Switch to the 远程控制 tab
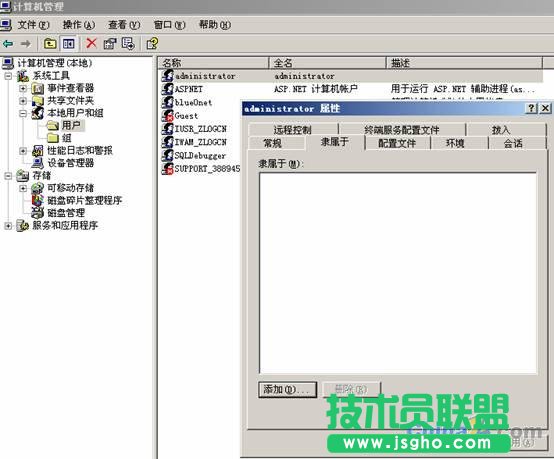The image size is (554, 459). point(293,130)
